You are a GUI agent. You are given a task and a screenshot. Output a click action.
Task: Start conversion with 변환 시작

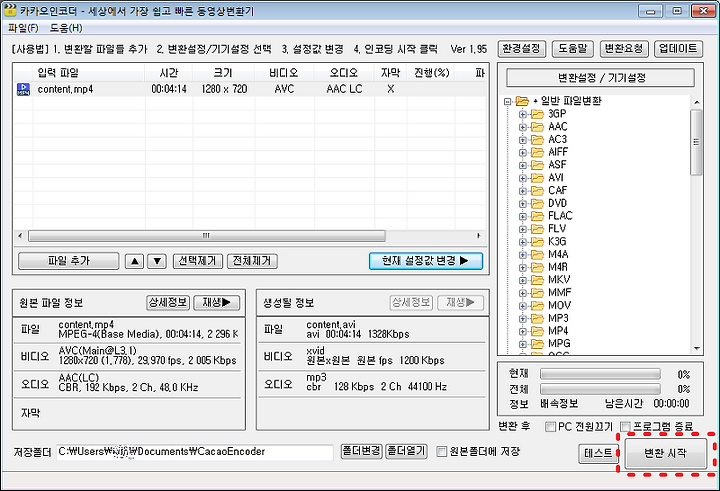pyautogui.click(x=665, y=453)
